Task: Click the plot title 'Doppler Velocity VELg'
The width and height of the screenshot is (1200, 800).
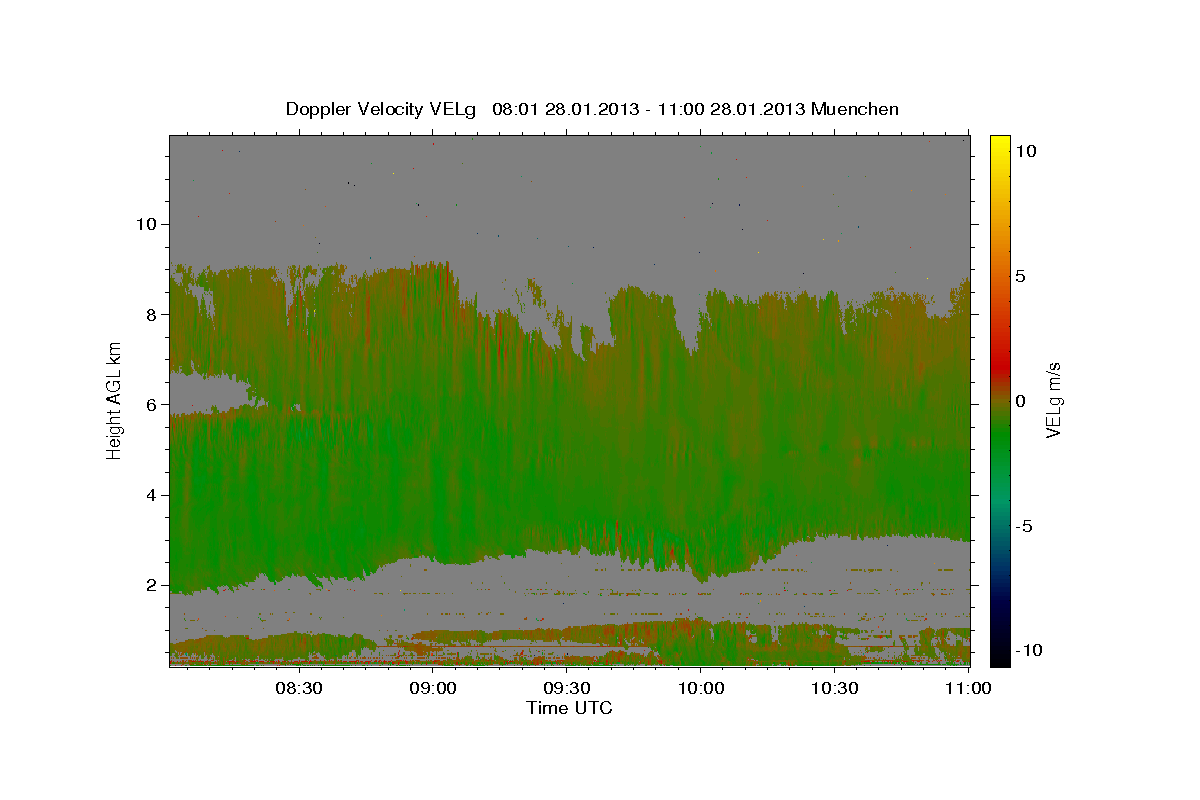Action: [381, 109]
